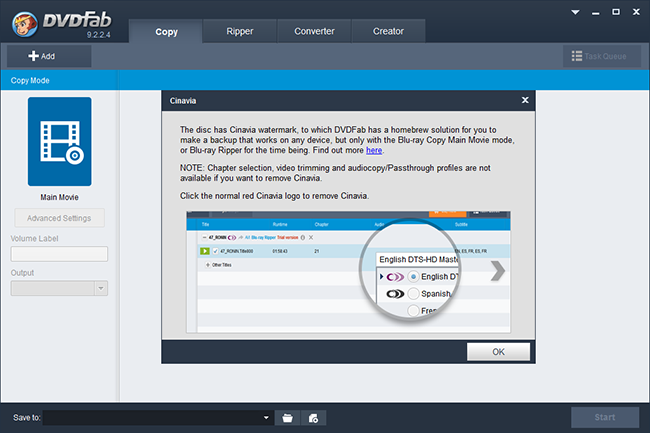Click the Cinavia tutorial screenshot image
This screenshot has height=433, width=650.
tap(348, 272)
